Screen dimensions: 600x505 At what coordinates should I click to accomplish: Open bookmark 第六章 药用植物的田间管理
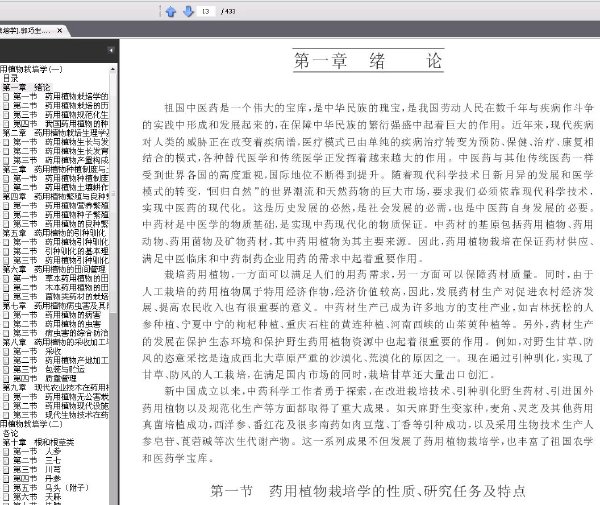tap(53, 269)
